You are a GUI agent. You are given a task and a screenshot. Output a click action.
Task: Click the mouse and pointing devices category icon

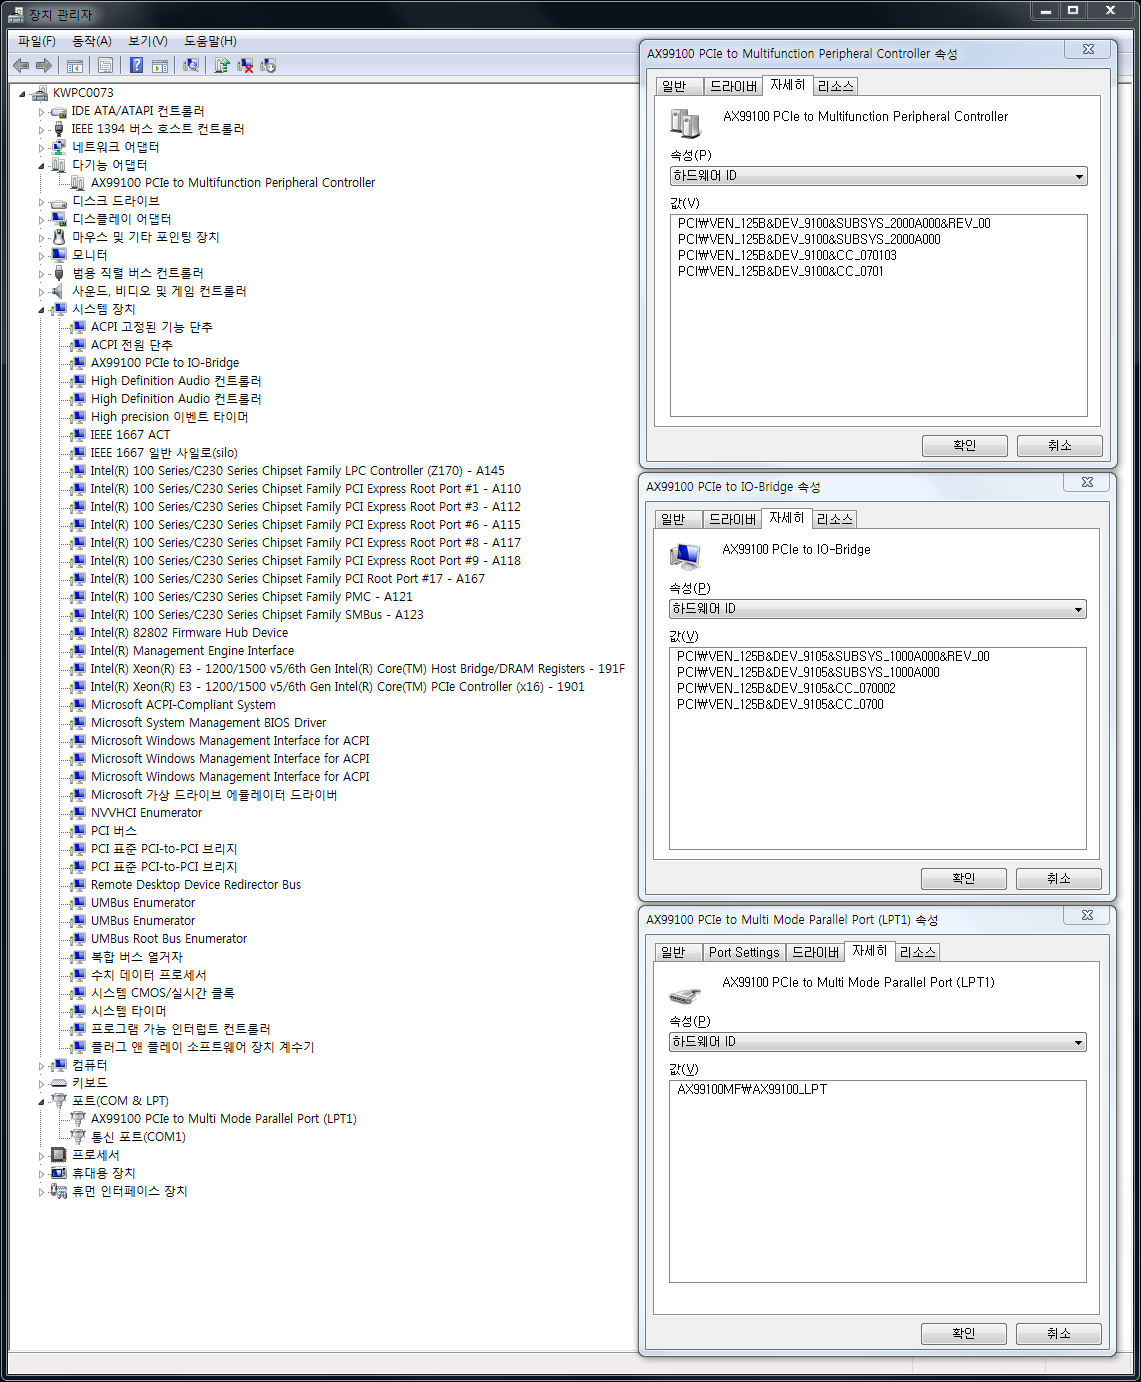(x=59, y=237)
